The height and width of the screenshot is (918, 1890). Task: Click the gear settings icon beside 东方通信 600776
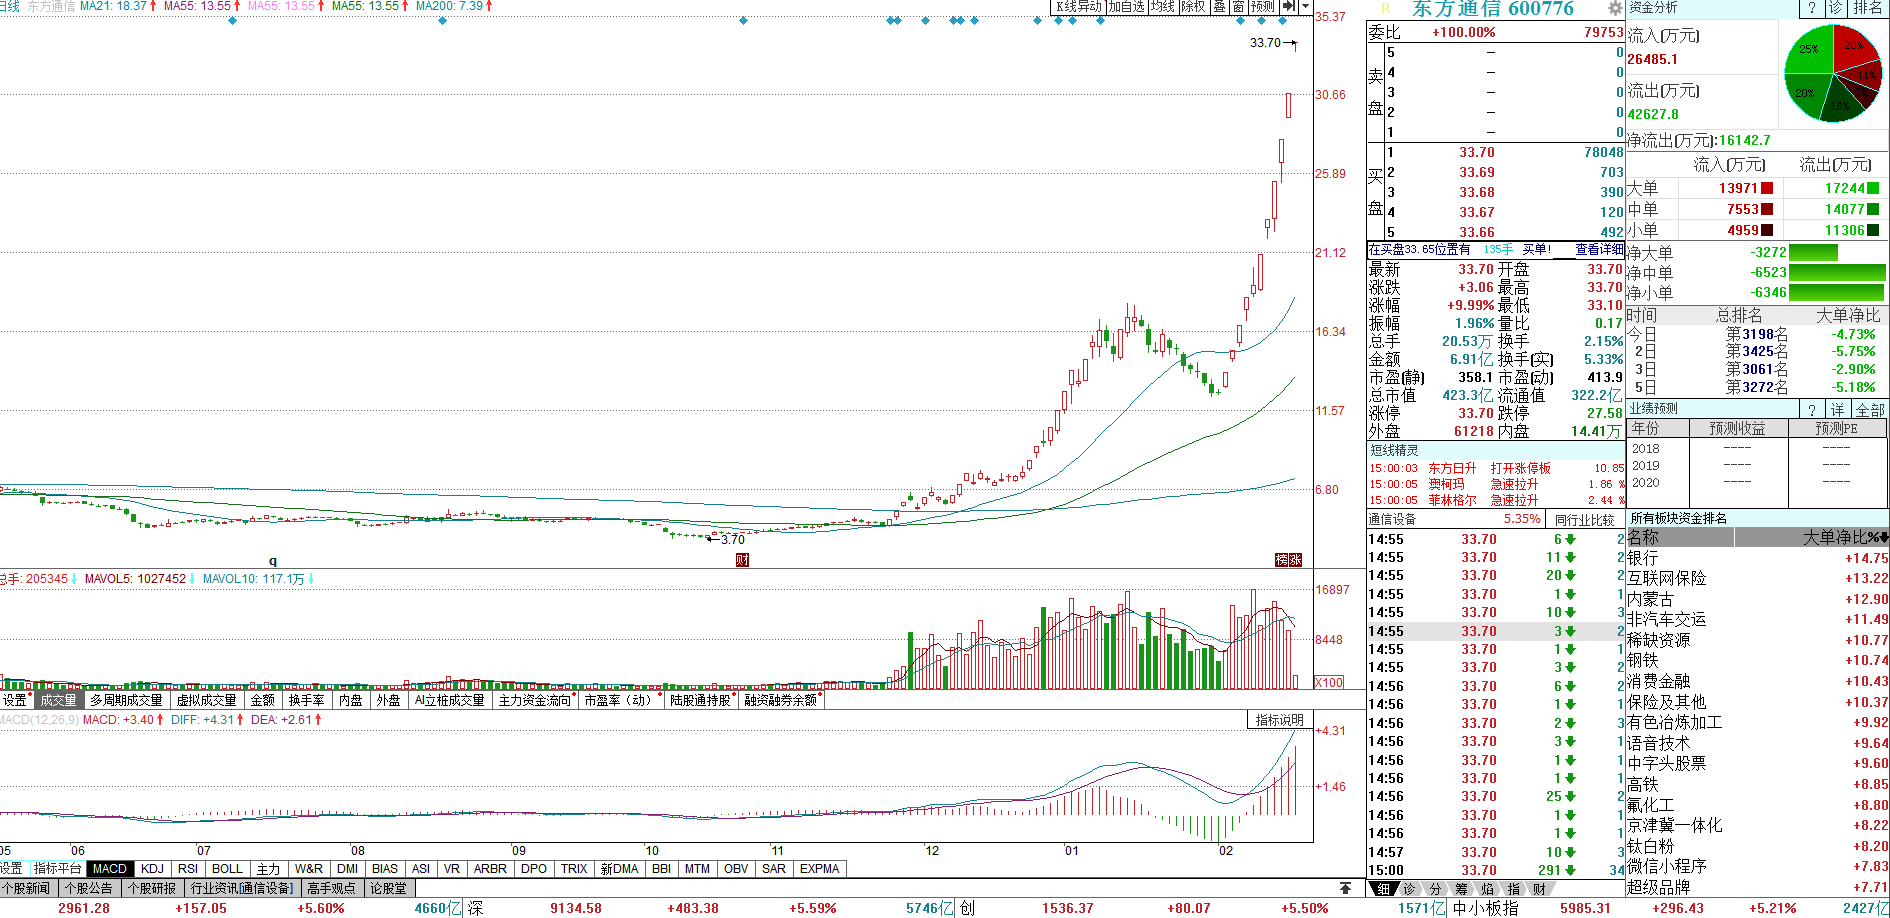tap(1615, 9)
